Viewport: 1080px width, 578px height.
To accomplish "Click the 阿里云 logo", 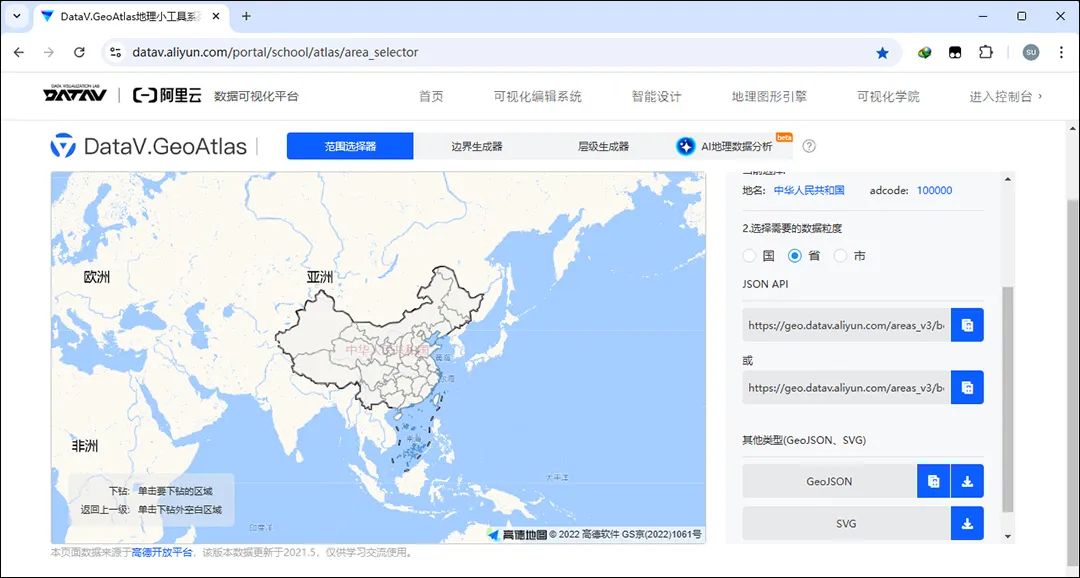I will tap(167, 96).
